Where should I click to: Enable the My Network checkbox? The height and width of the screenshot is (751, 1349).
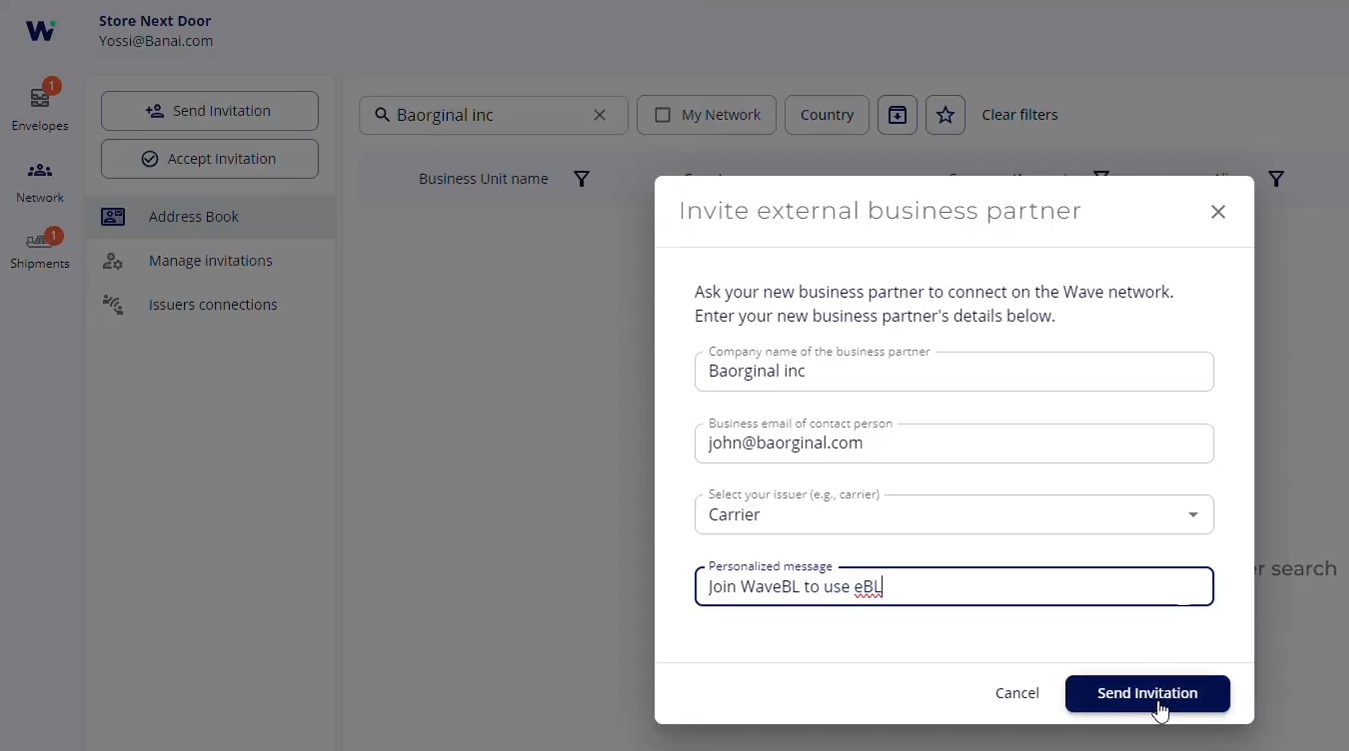(662, 115)
